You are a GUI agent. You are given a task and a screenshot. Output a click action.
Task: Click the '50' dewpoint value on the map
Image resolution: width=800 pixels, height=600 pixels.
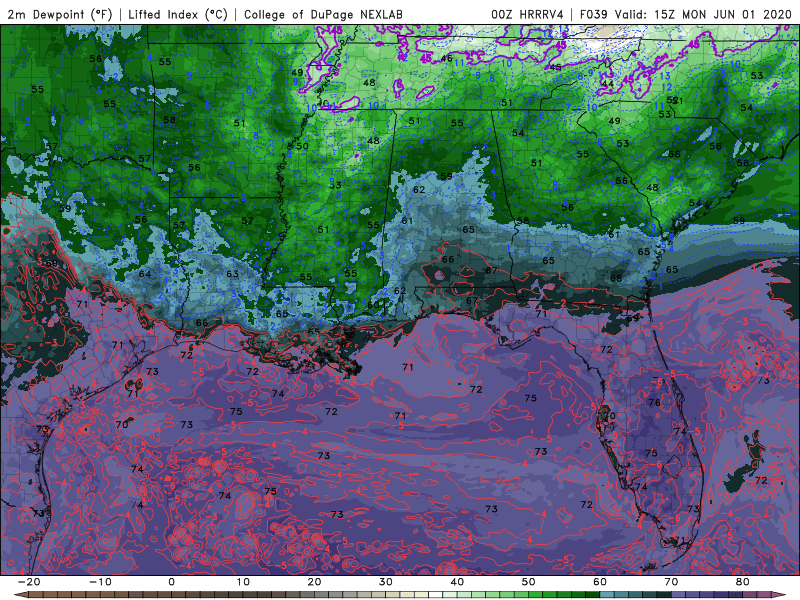(303, 146)
